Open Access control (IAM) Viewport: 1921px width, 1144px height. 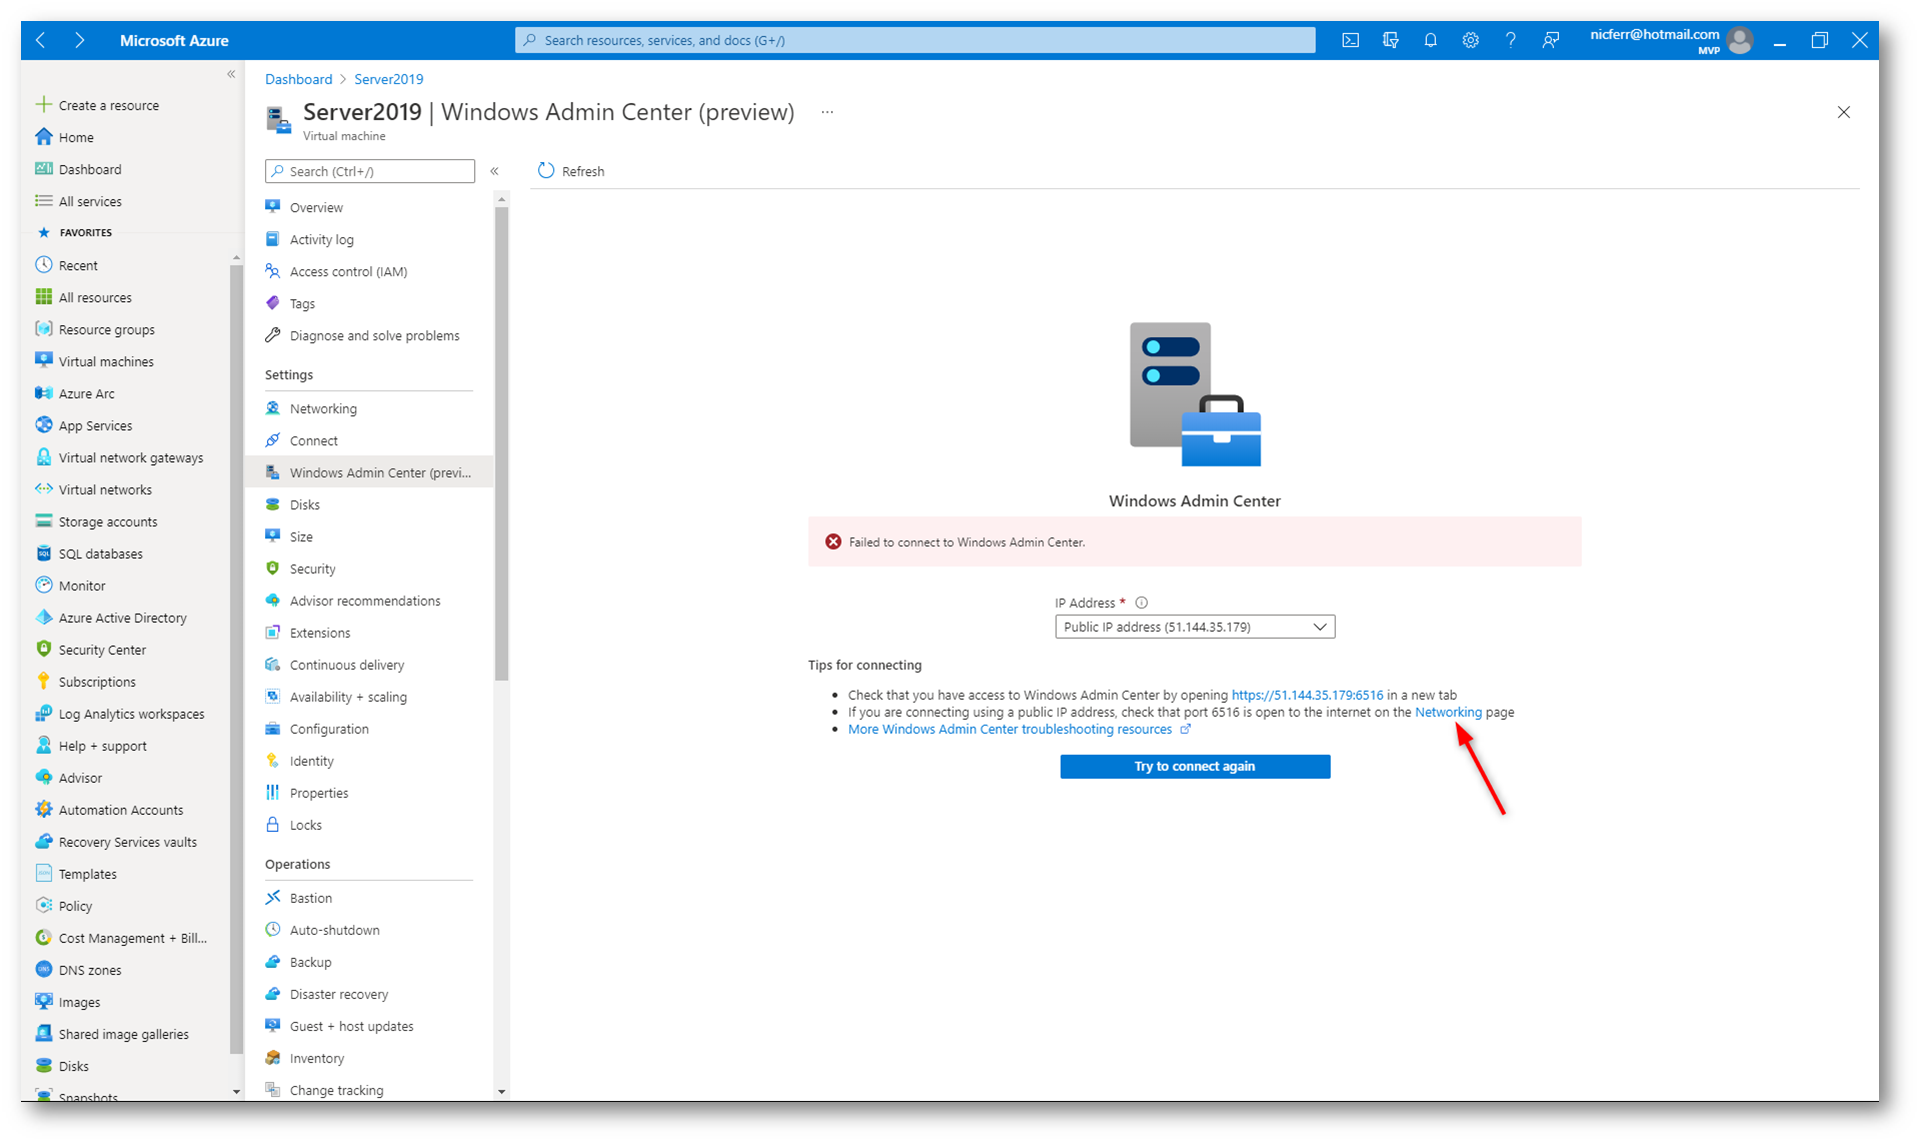tap(336, 271)
